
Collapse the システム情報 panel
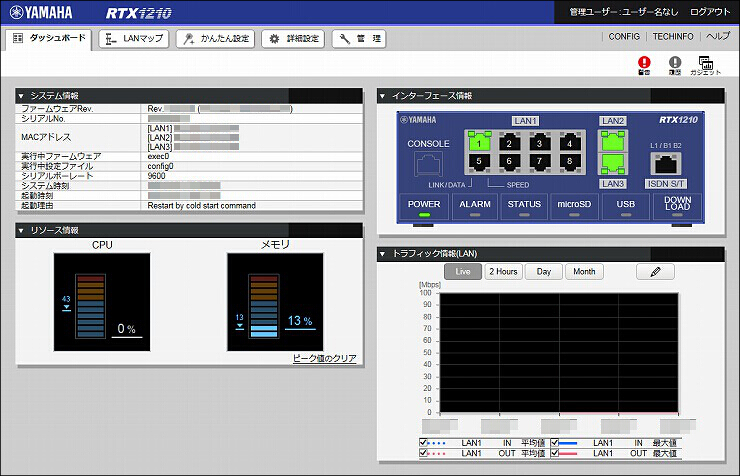click(21, 96)
